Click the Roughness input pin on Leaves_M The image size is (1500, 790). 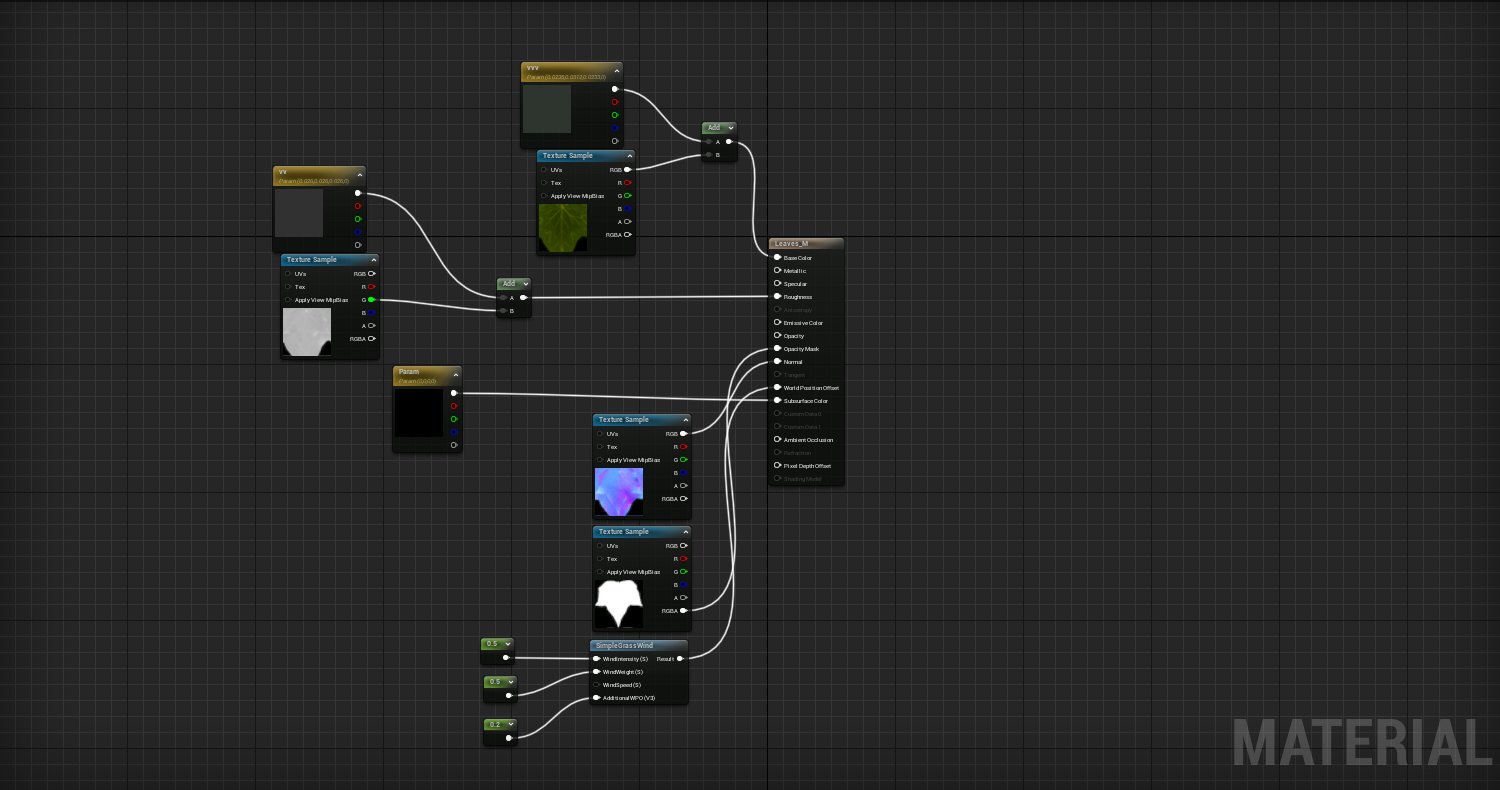click(776, 297)
